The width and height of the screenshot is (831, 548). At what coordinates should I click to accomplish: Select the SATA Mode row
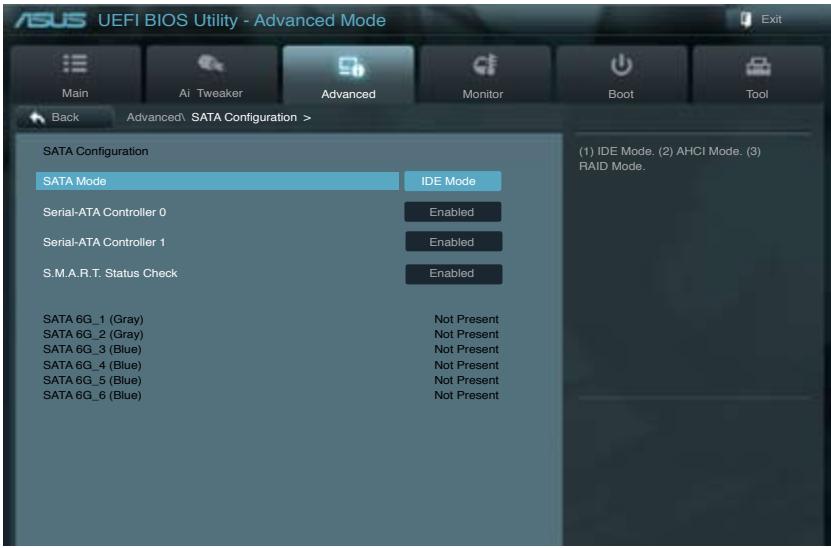[x=217, y=181]
